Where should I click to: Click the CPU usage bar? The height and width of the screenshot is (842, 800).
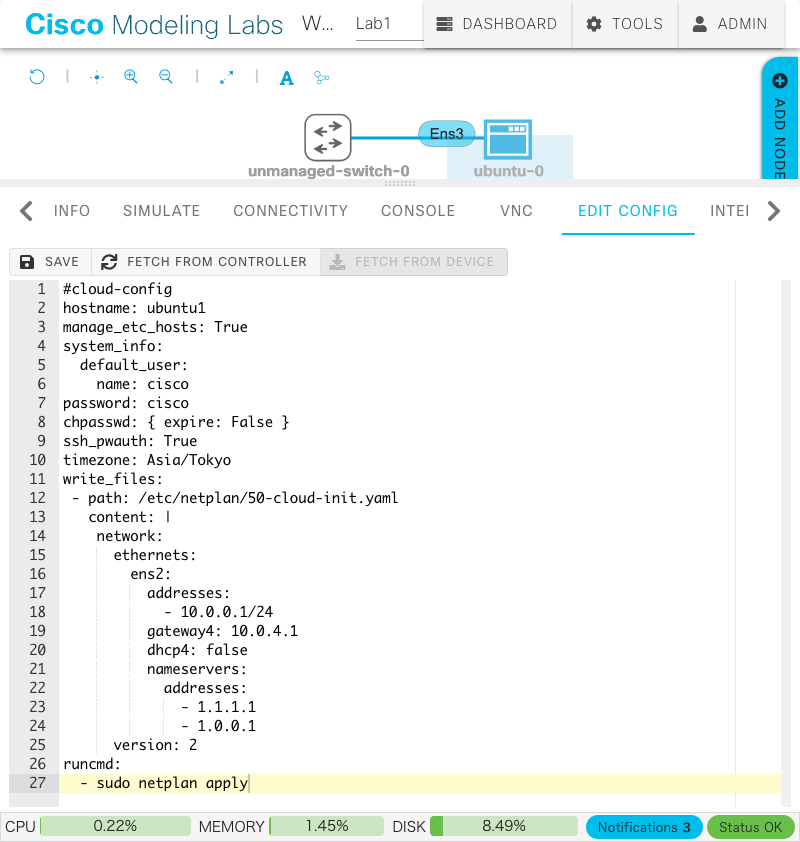pos(115,826)
